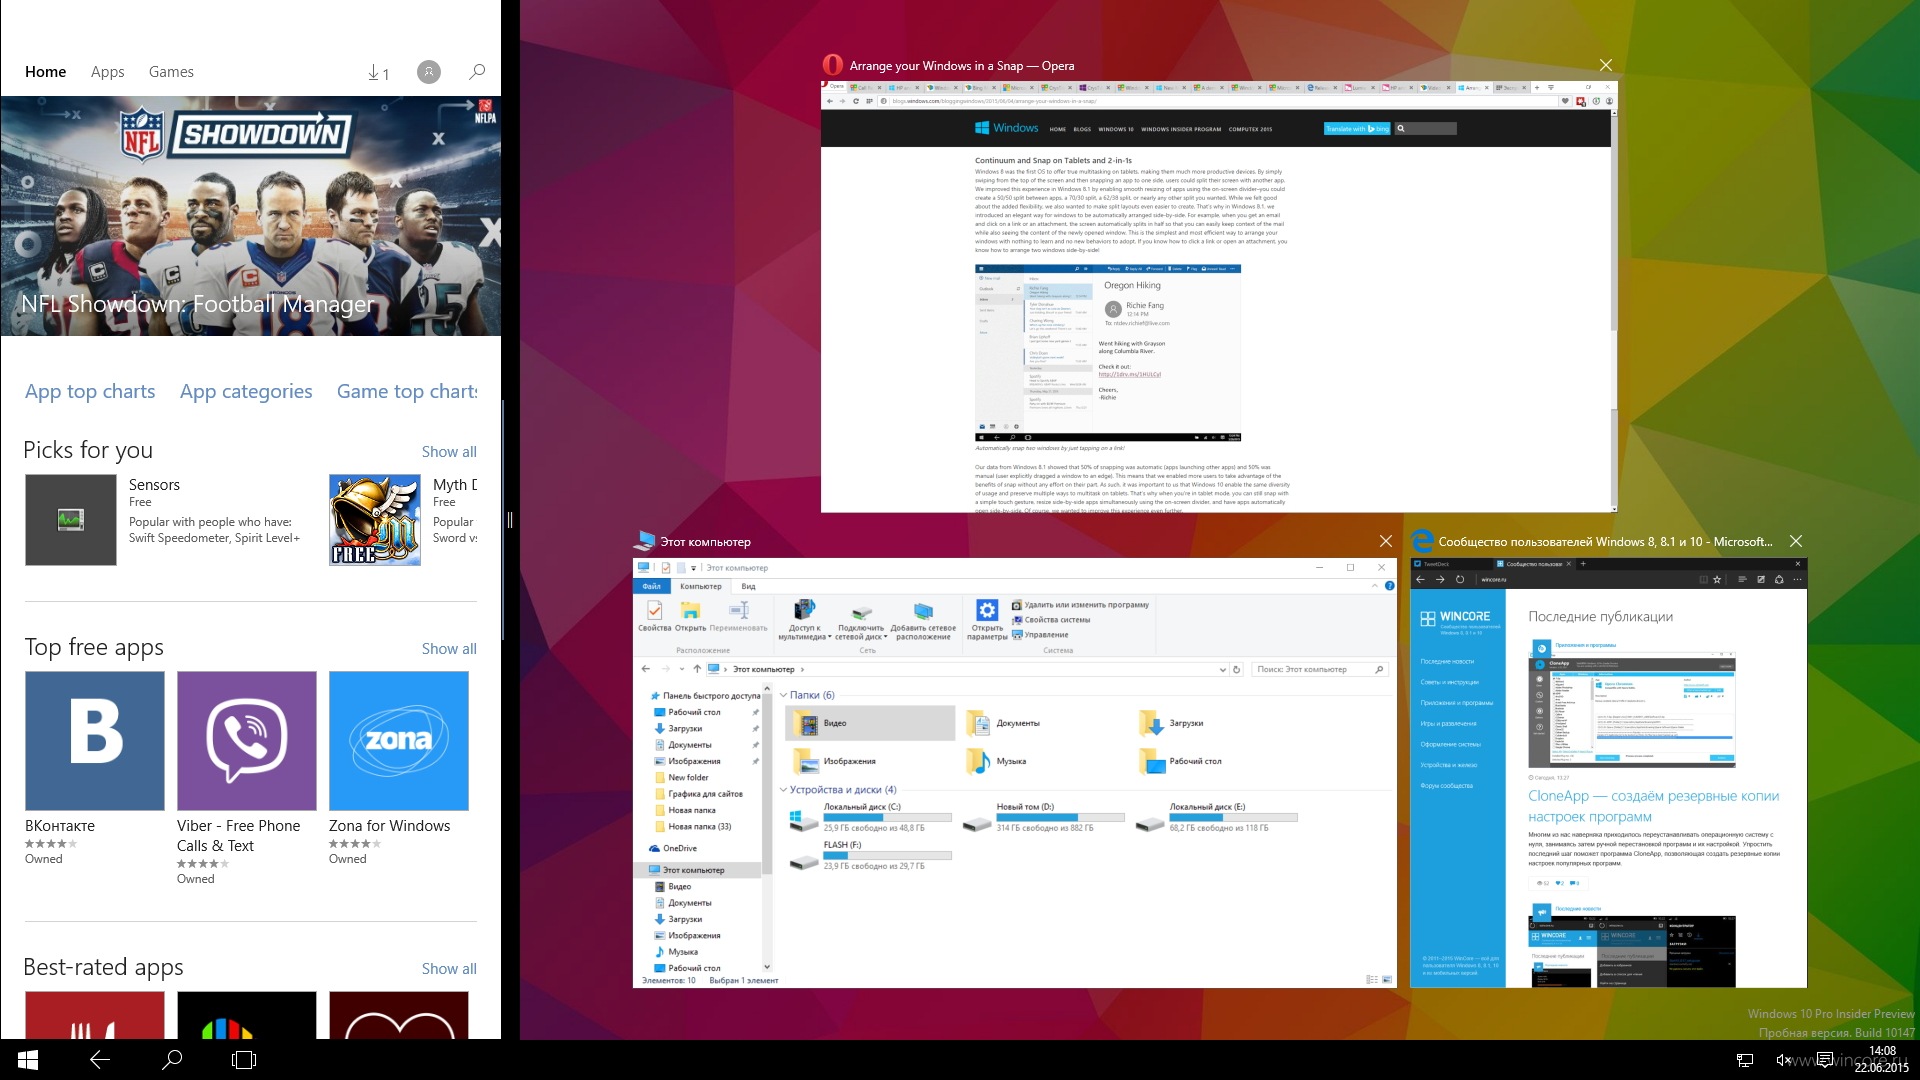Click the Edge Hub icon
This screenshot has width=1920, height=1080.
(x=1741, y=579)
